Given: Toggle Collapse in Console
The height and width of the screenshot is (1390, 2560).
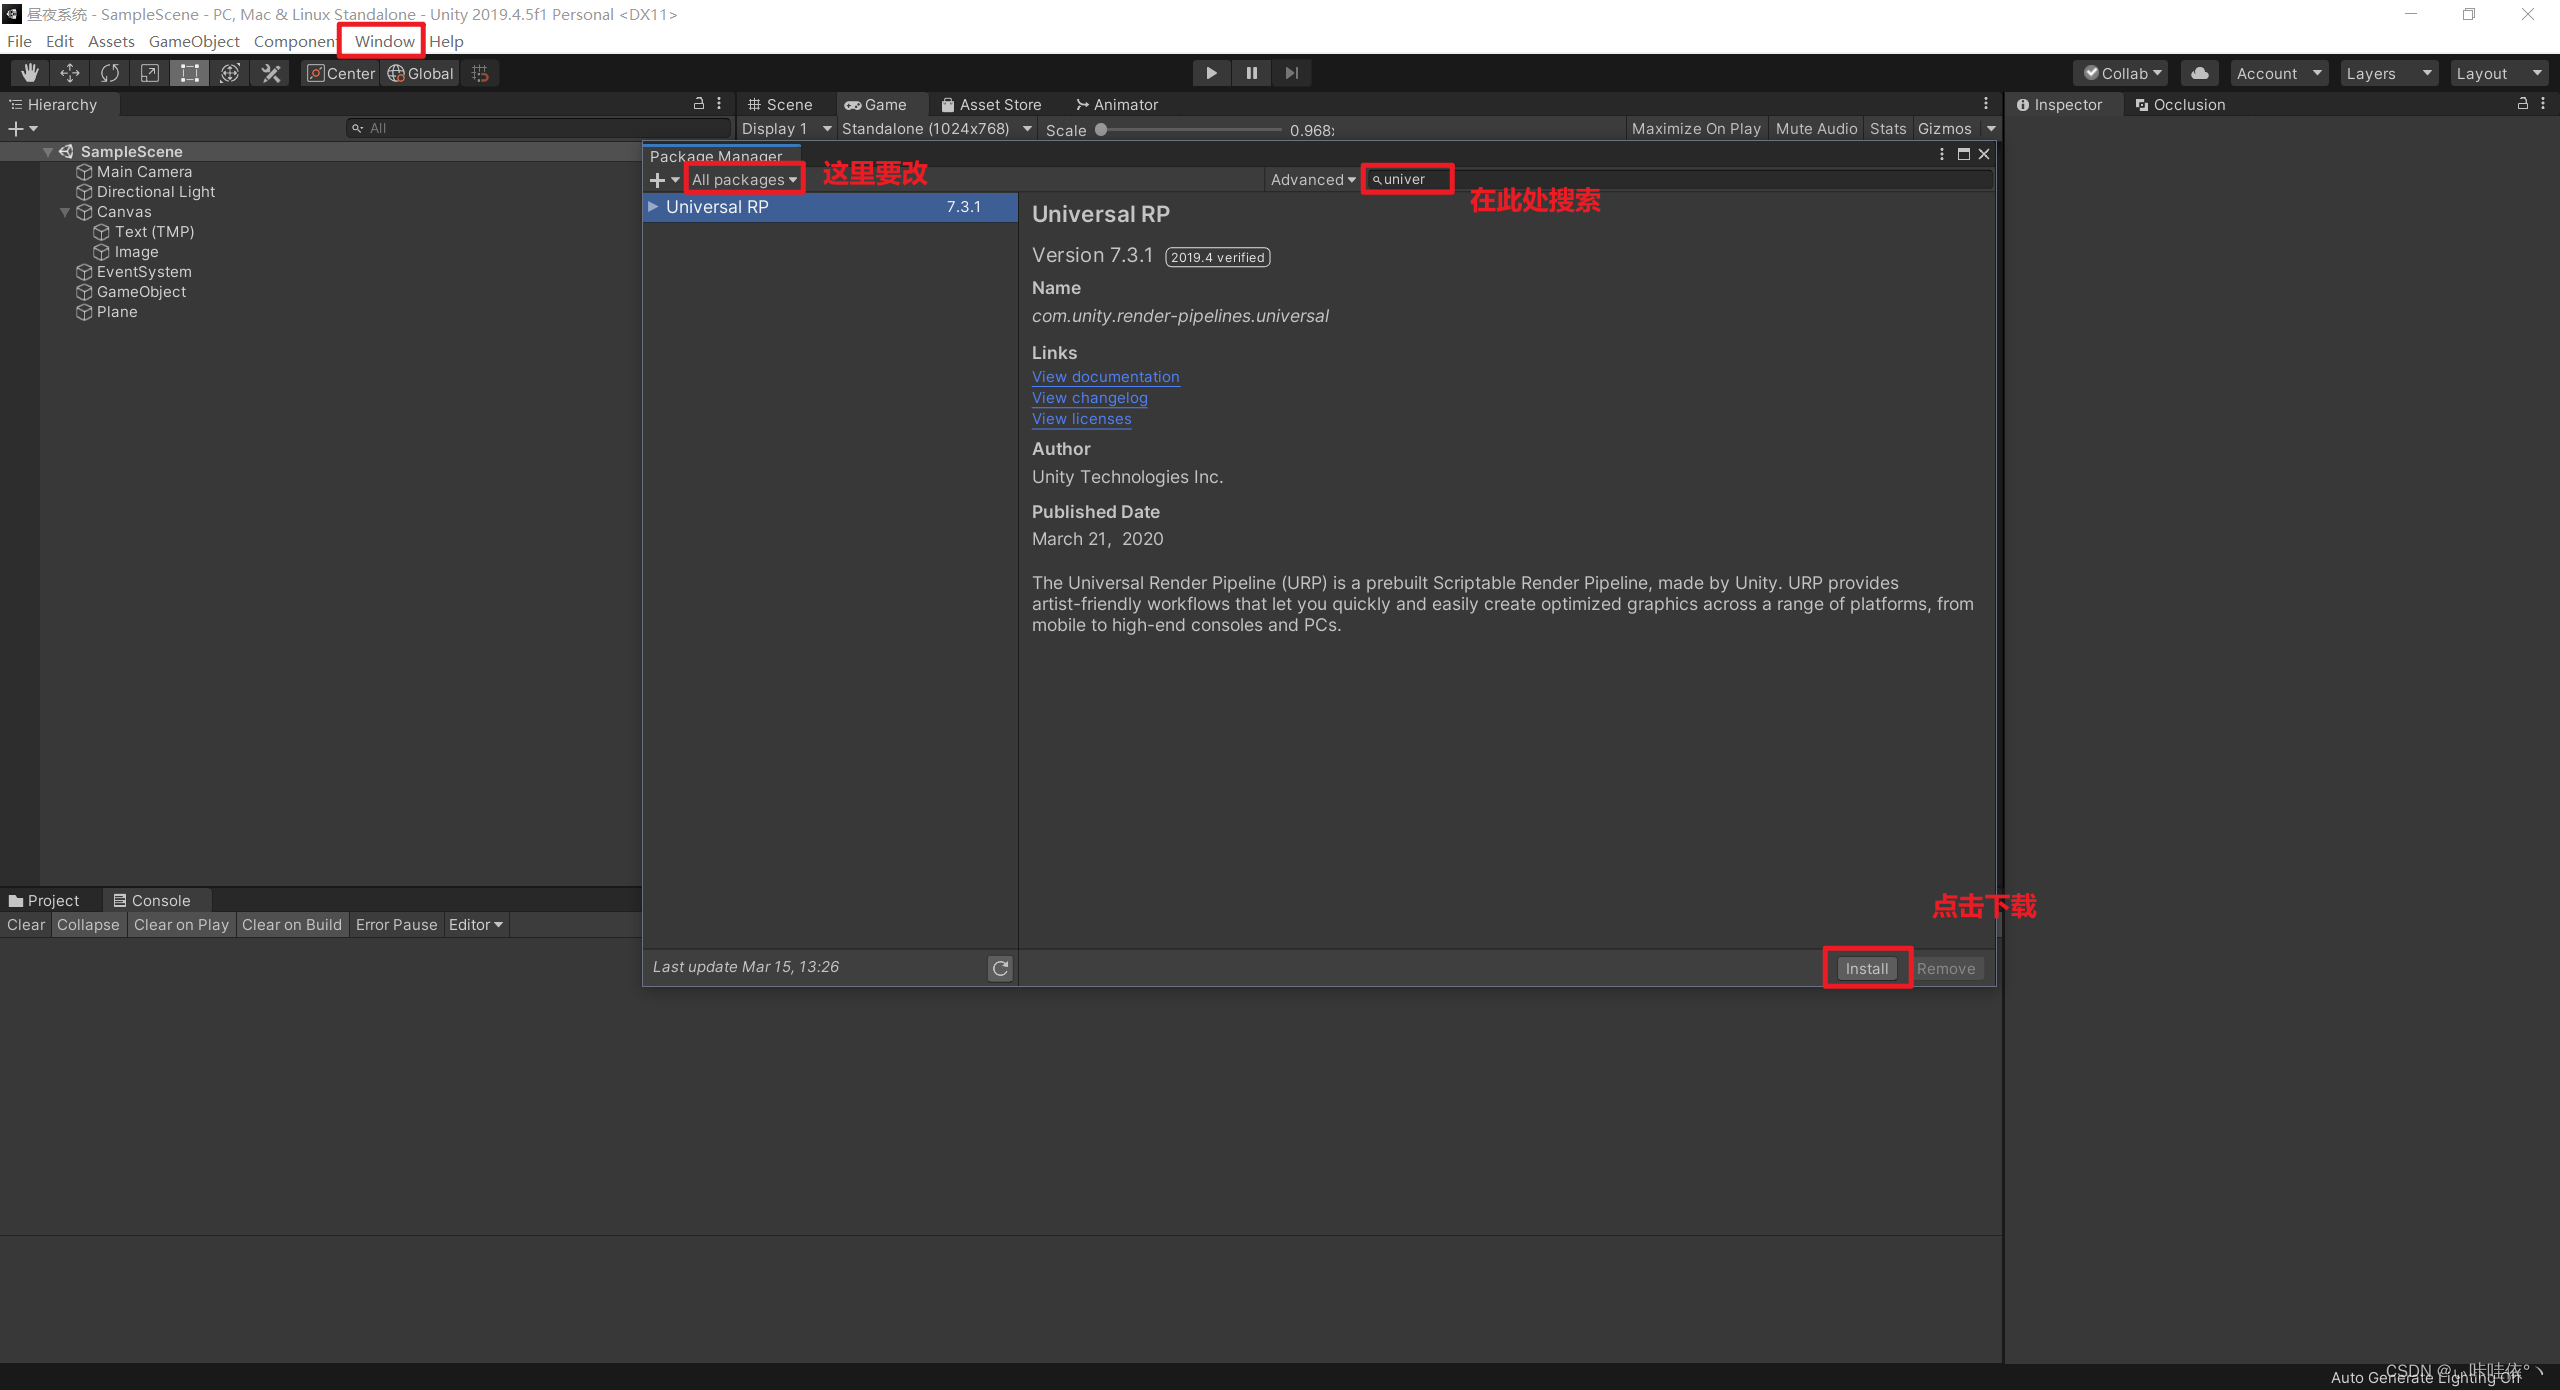Looking at the screenshot, I should click(88, 925).
